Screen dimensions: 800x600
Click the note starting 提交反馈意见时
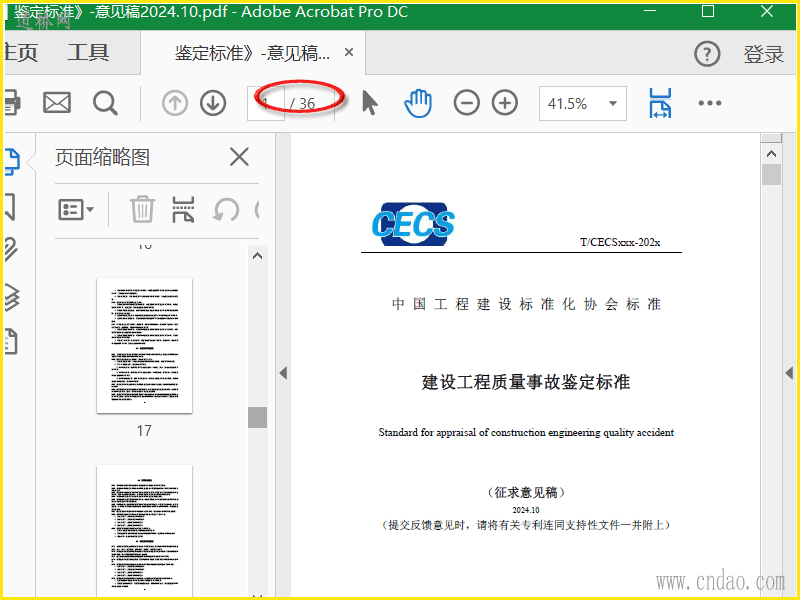(x=526, y=525)
